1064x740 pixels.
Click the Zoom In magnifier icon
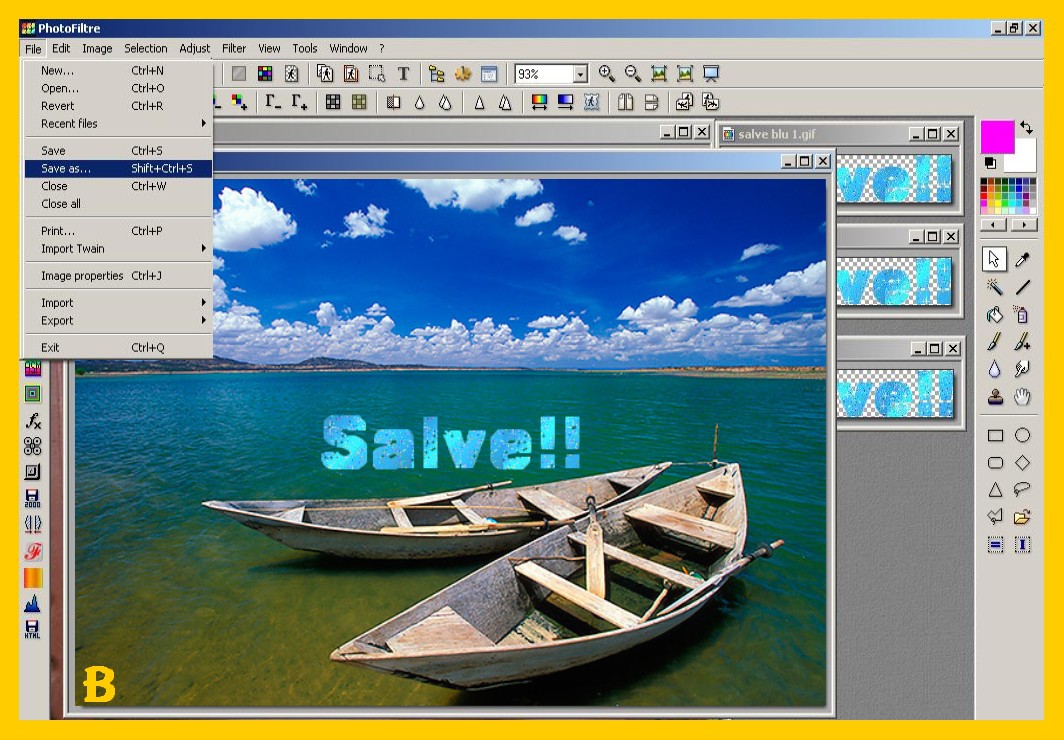[x=606, y=74]
